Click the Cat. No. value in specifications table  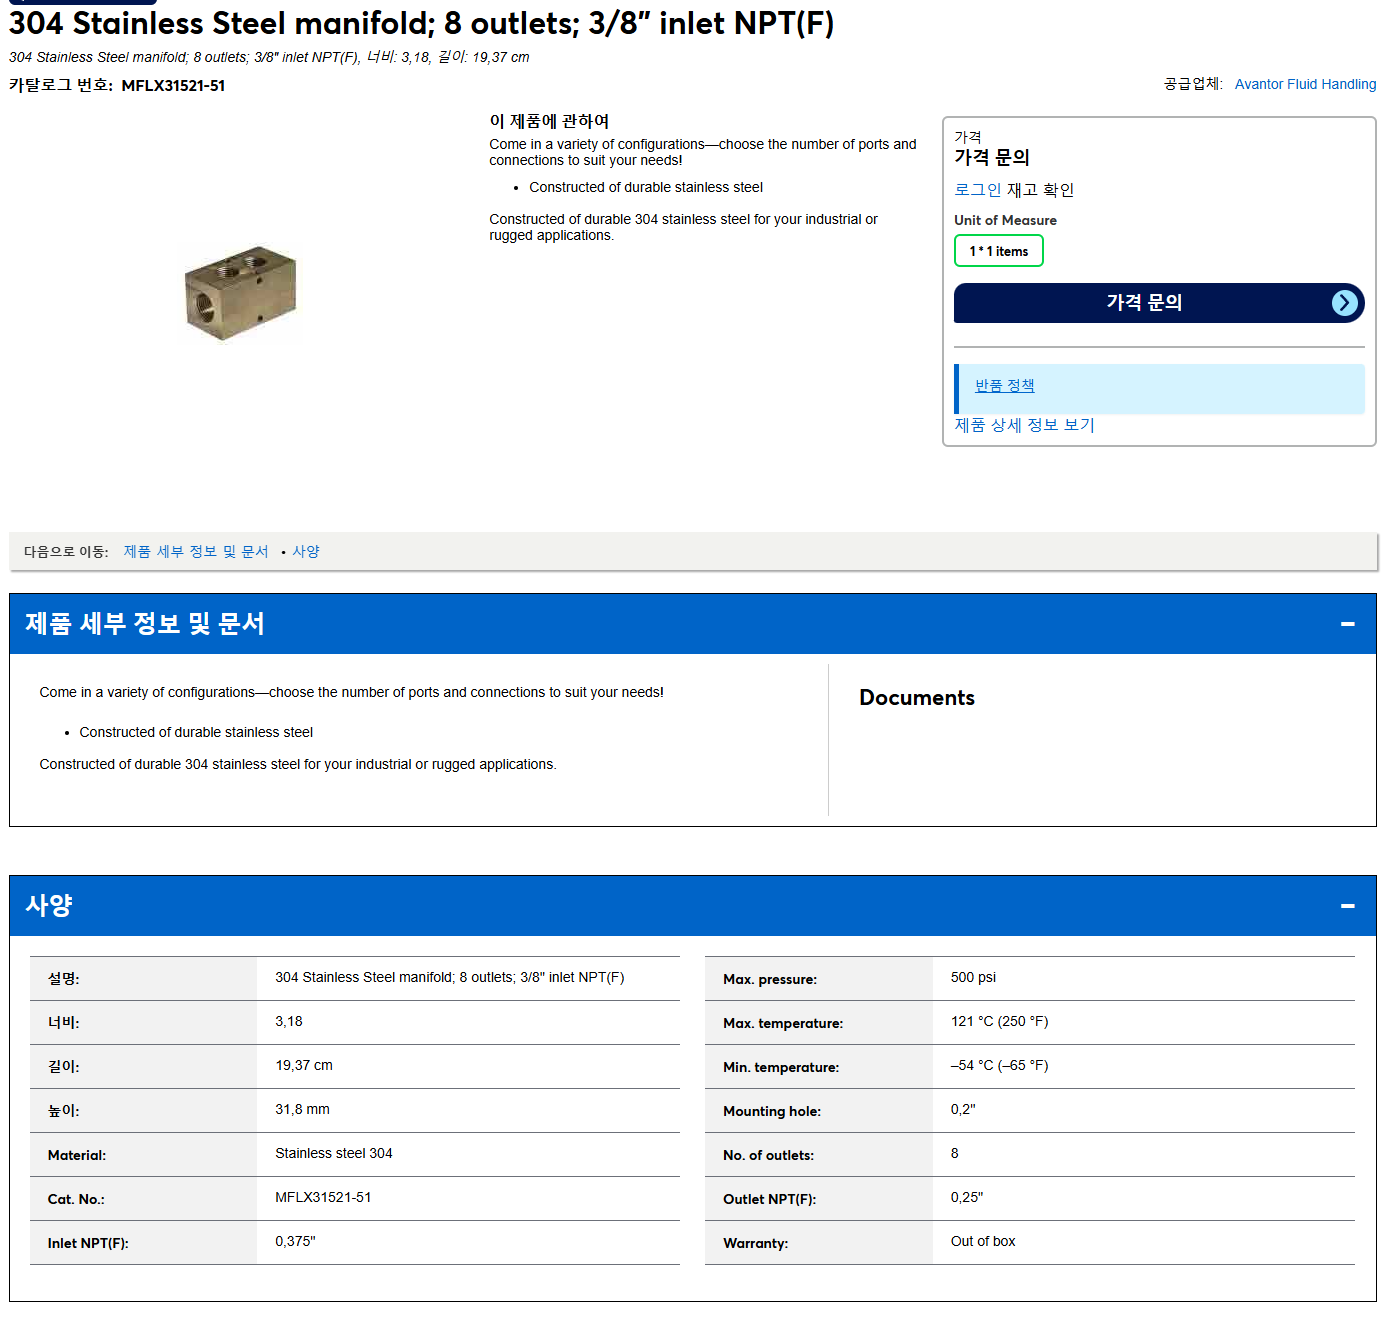pos(323,1197)
